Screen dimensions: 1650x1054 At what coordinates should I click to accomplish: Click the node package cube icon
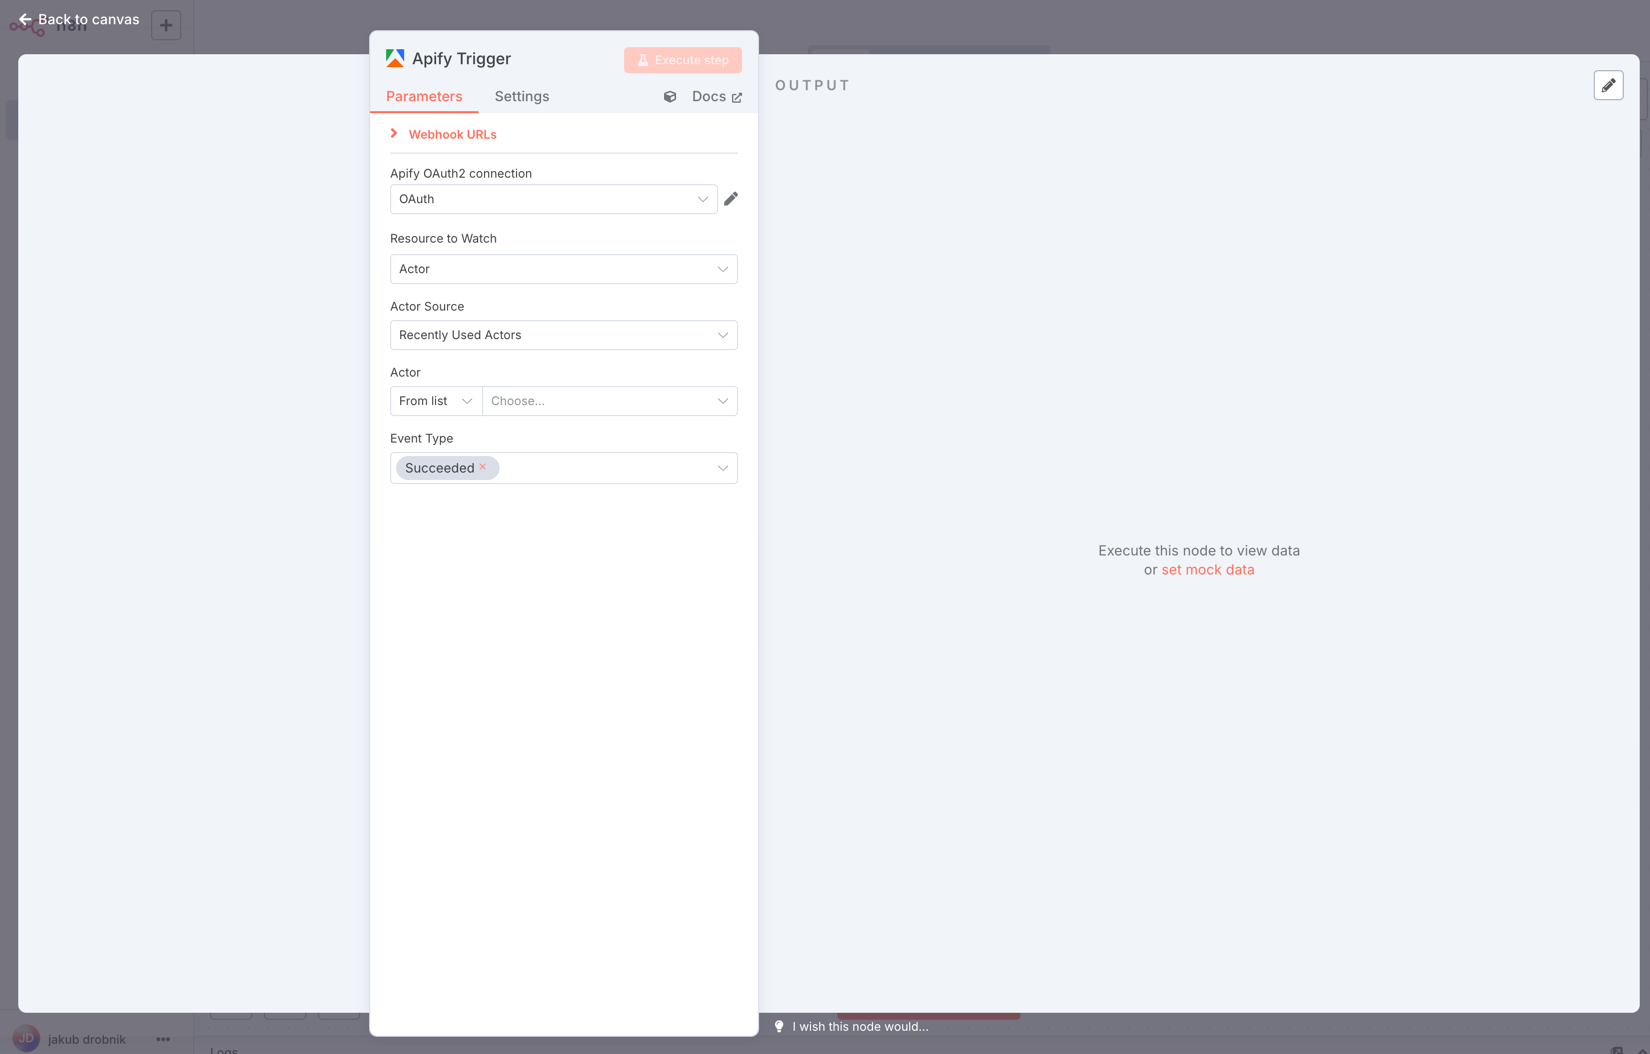pyautogui.click(x=670, y=97)
